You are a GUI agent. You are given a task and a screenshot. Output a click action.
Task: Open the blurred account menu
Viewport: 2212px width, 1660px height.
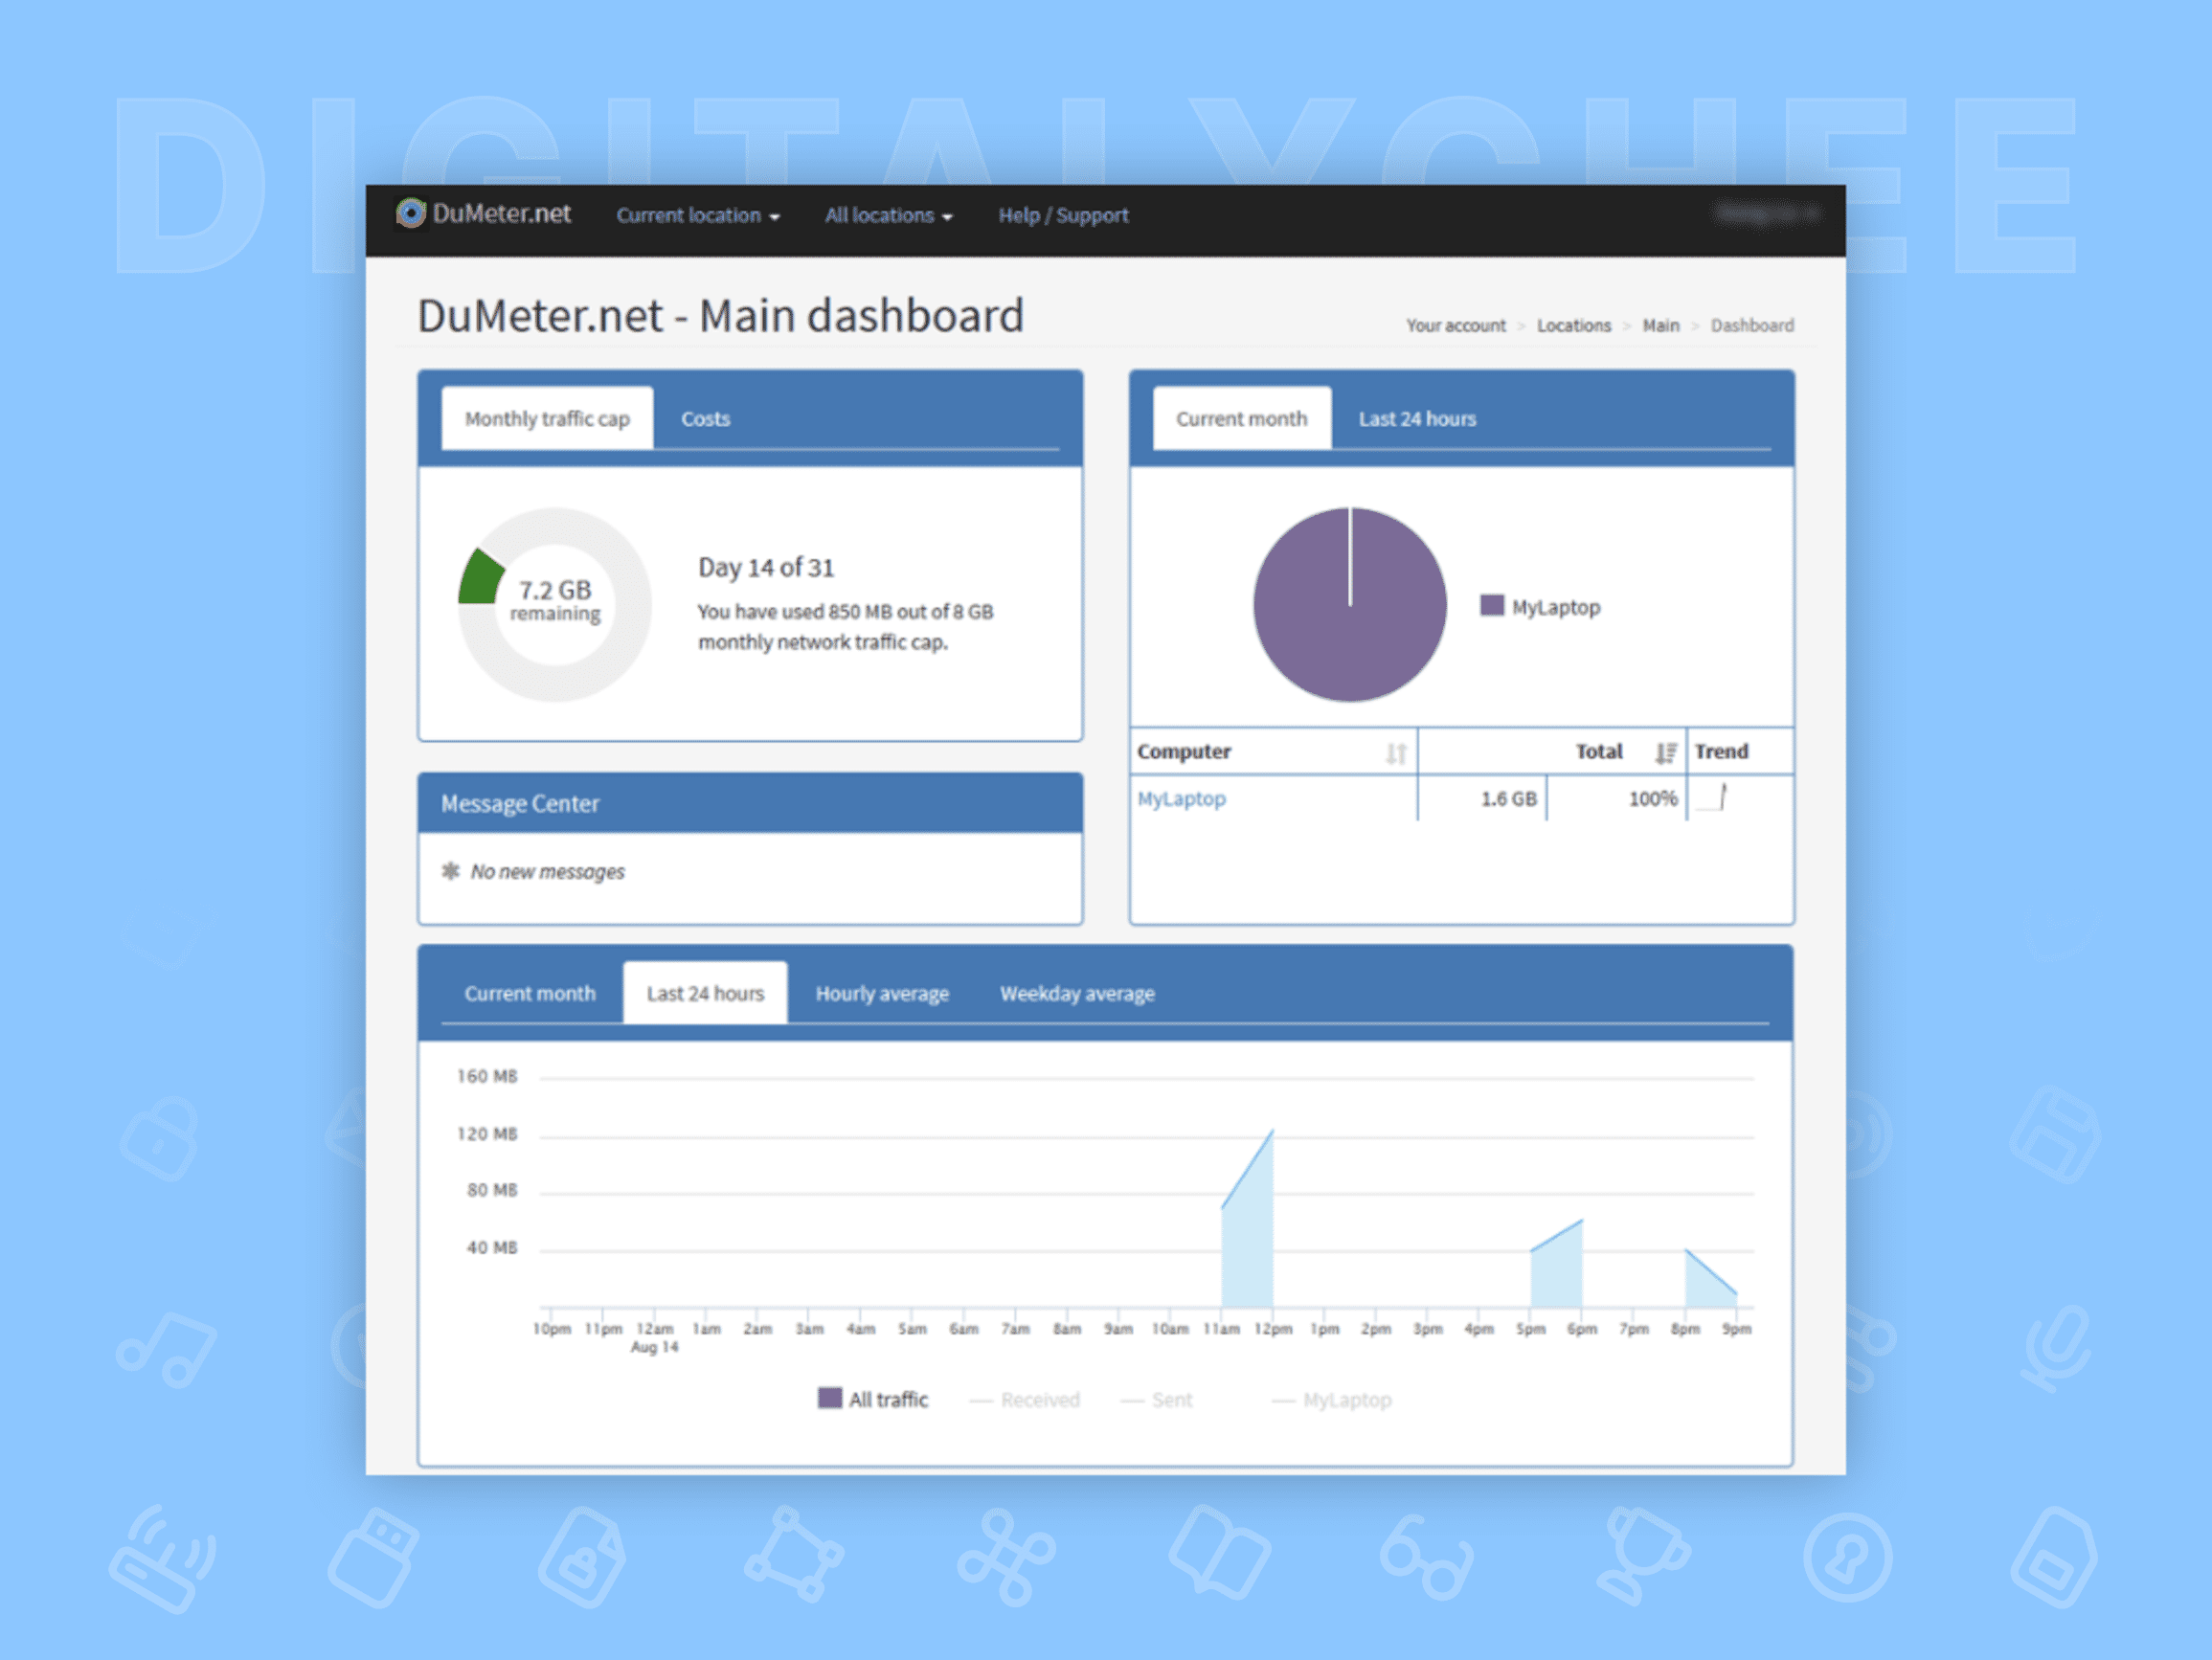coord(1766,213)
